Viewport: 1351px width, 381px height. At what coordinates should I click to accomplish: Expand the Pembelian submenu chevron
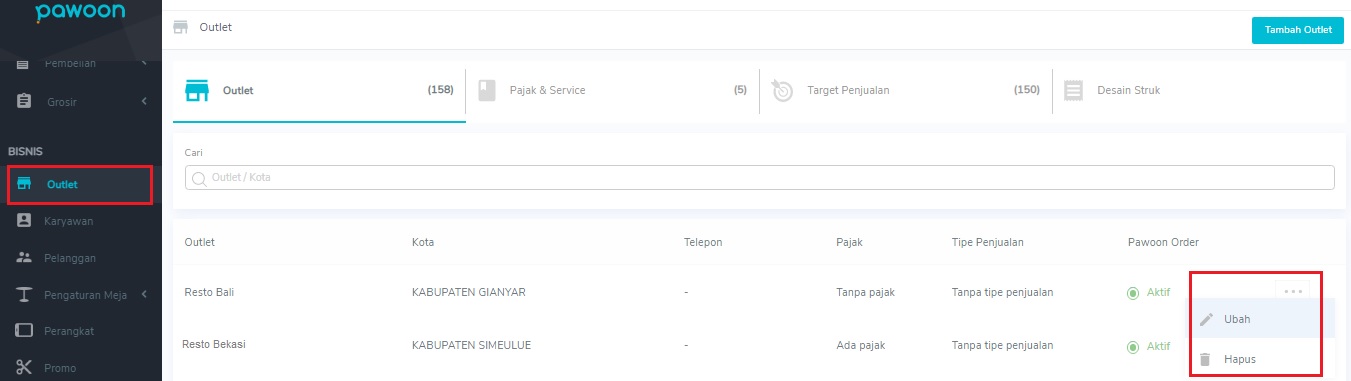pos(144,64)
